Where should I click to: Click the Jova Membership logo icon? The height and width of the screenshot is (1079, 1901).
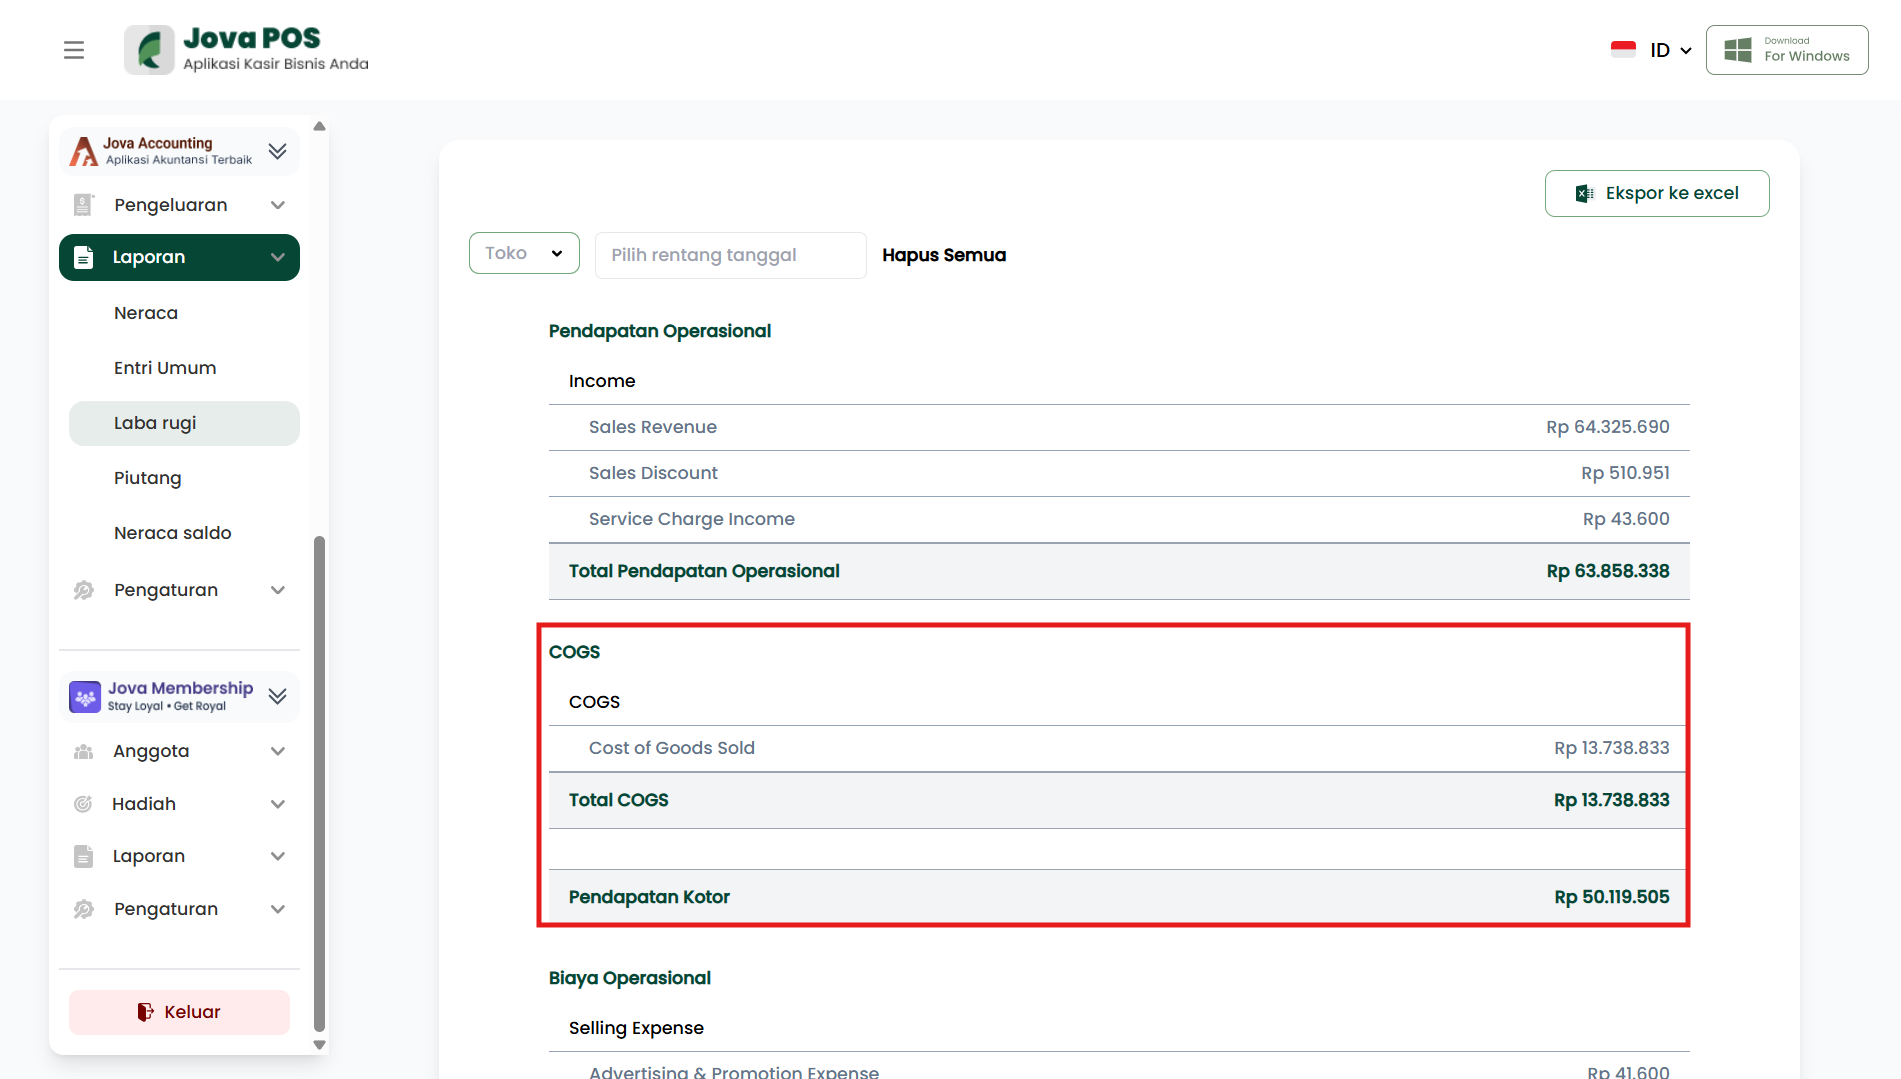85,696
